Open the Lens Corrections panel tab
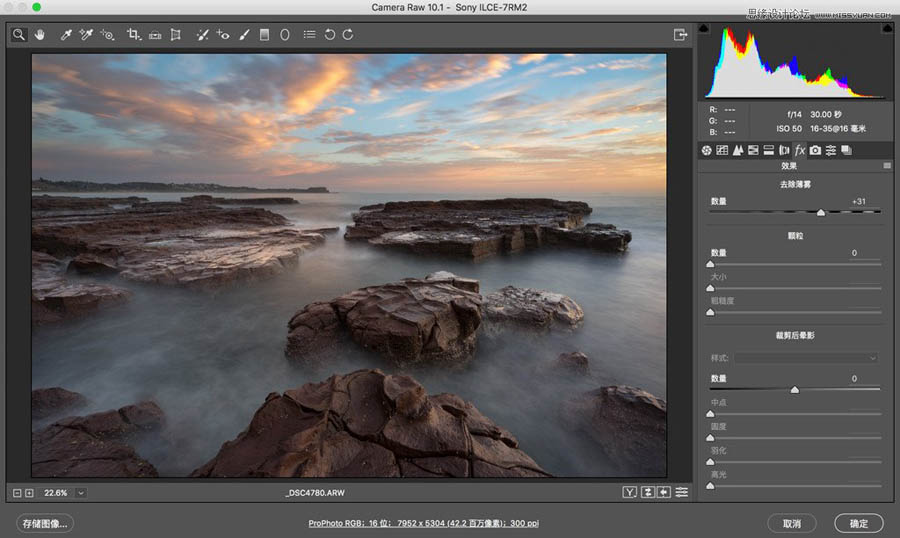Image resolution: width=900 pixels, height=538 pixels. (x=784, y=150)
